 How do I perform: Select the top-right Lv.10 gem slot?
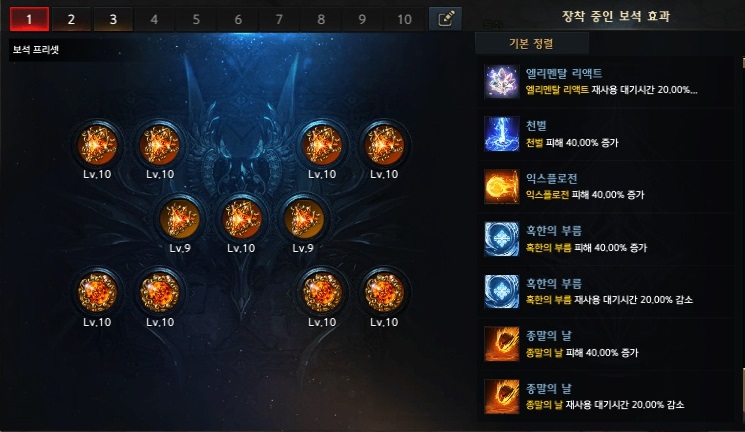click(x=384, y=144)
